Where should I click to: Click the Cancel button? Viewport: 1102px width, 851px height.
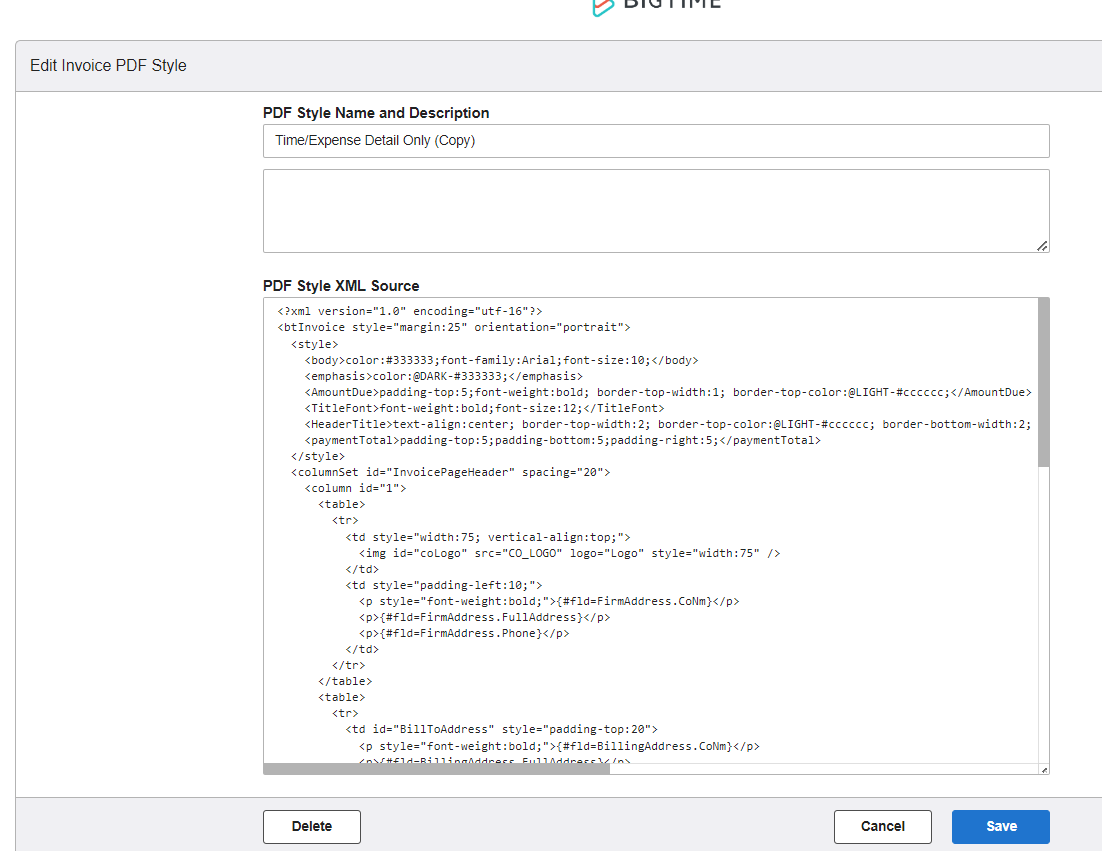882,826
